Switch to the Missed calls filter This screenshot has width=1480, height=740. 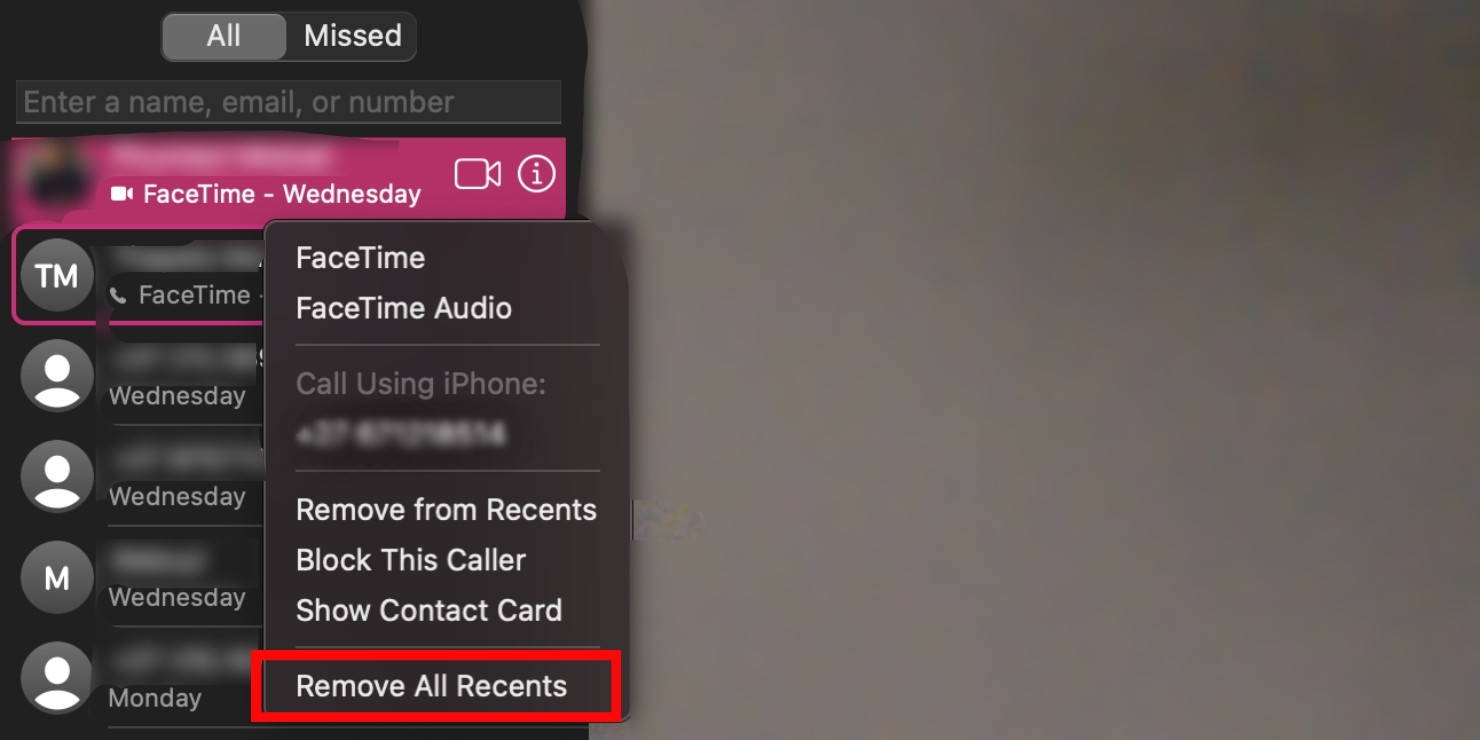[352, 36]
